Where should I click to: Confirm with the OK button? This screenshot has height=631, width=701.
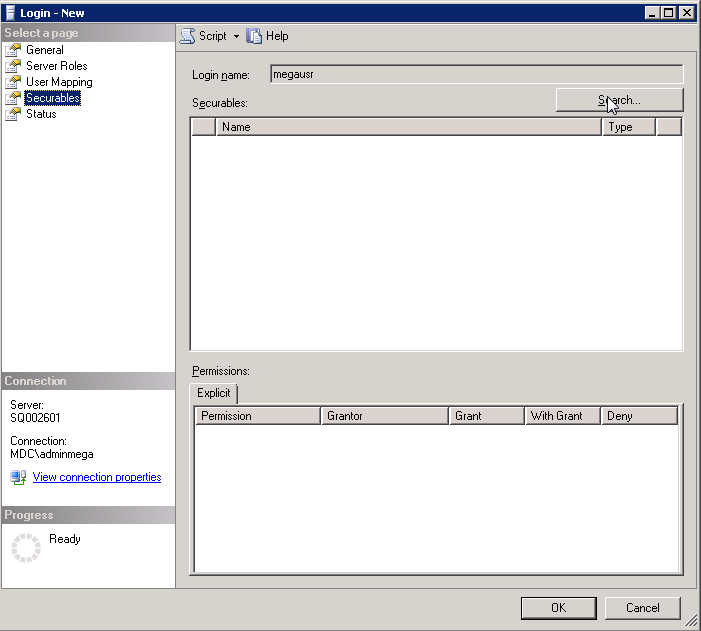[558, 608]
